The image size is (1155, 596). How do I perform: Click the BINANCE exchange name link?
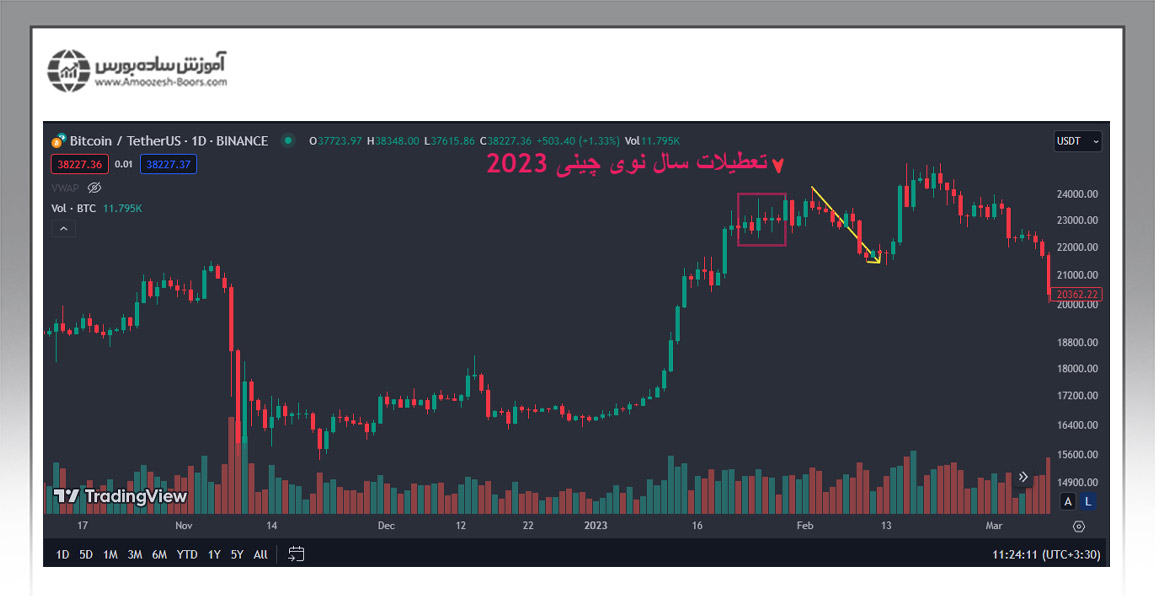click(x=242, y=141)
